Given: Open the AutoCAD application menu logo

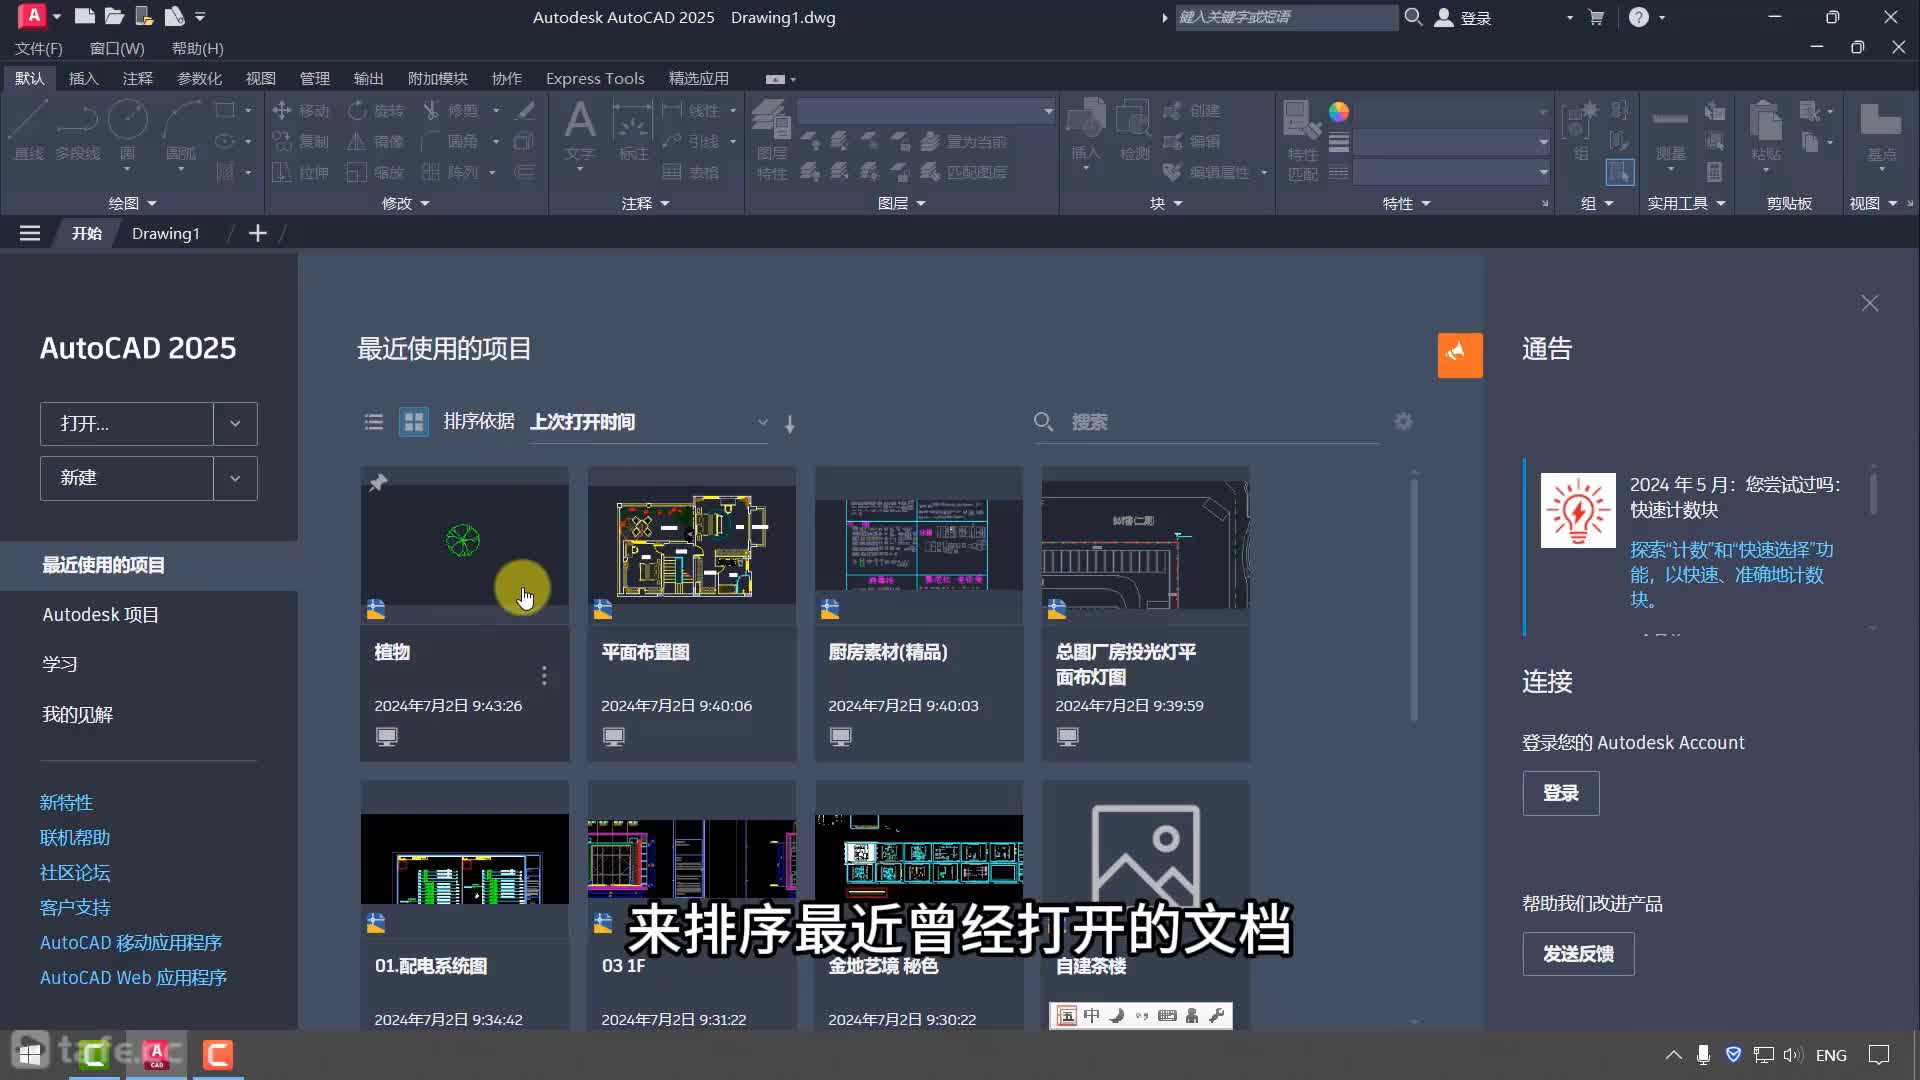Looking at the screenshot, I should pos(33,16).
